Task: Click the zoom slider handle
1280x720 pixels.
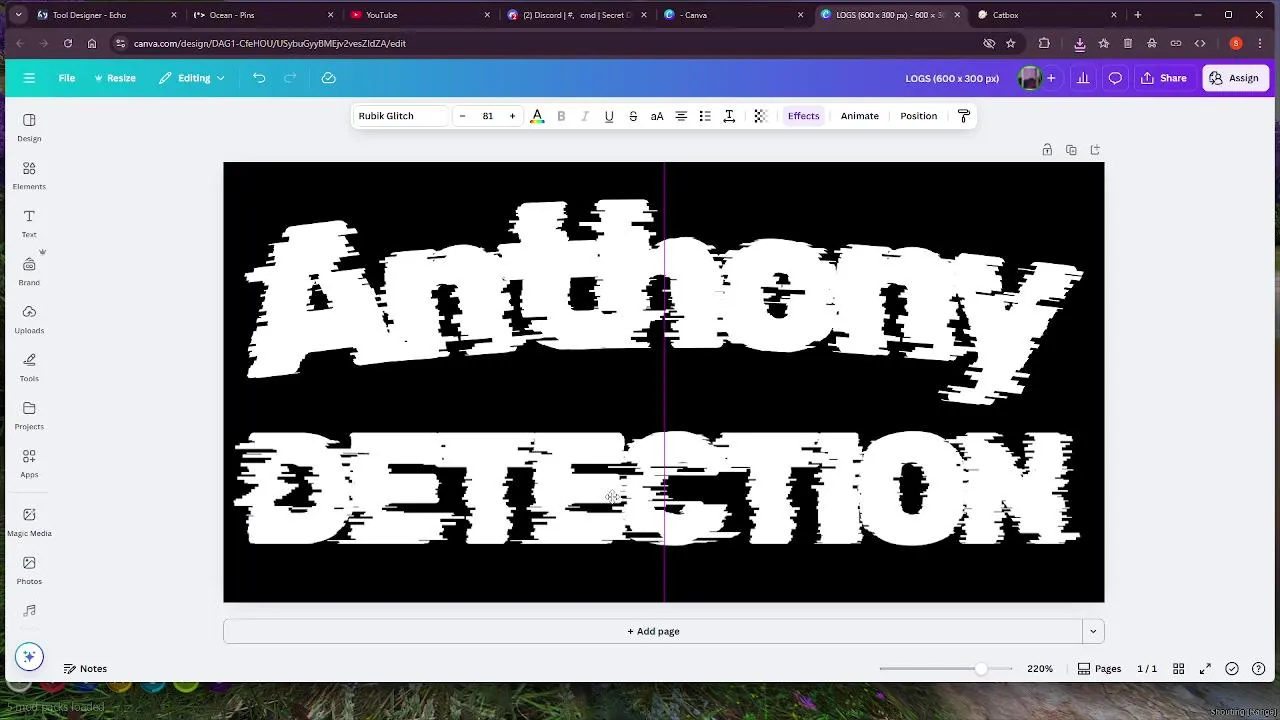Action: [x=981, y=669]
